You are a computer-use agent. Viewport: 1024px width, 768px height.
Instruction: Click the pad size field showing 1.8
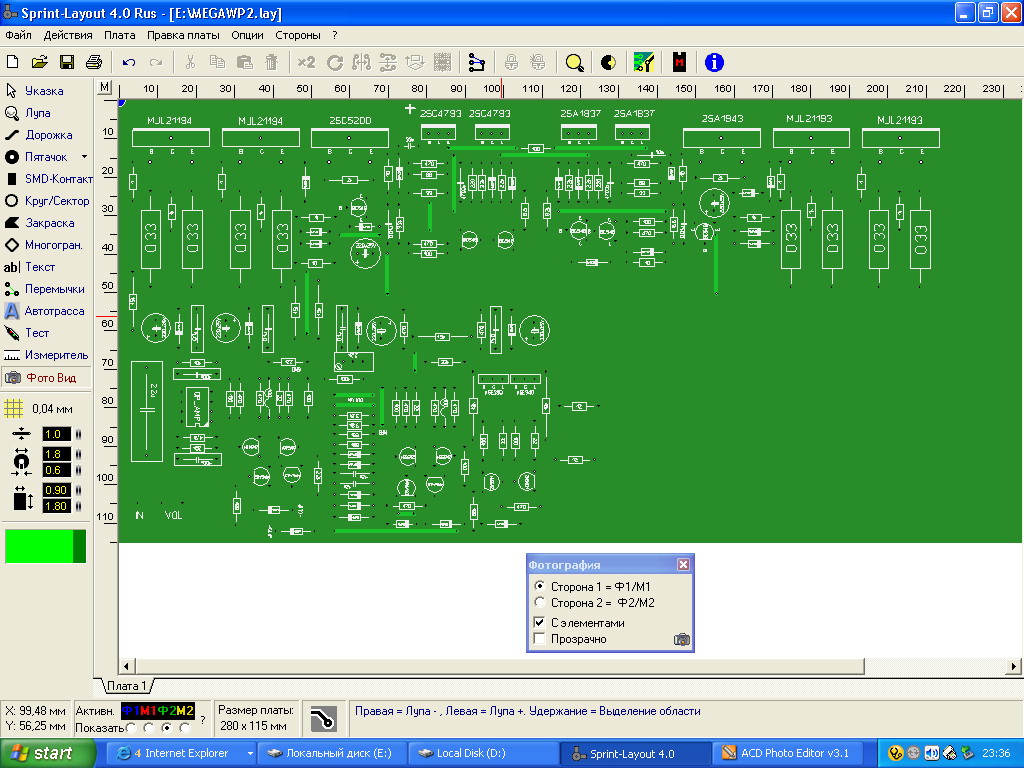tap(56, 454)
